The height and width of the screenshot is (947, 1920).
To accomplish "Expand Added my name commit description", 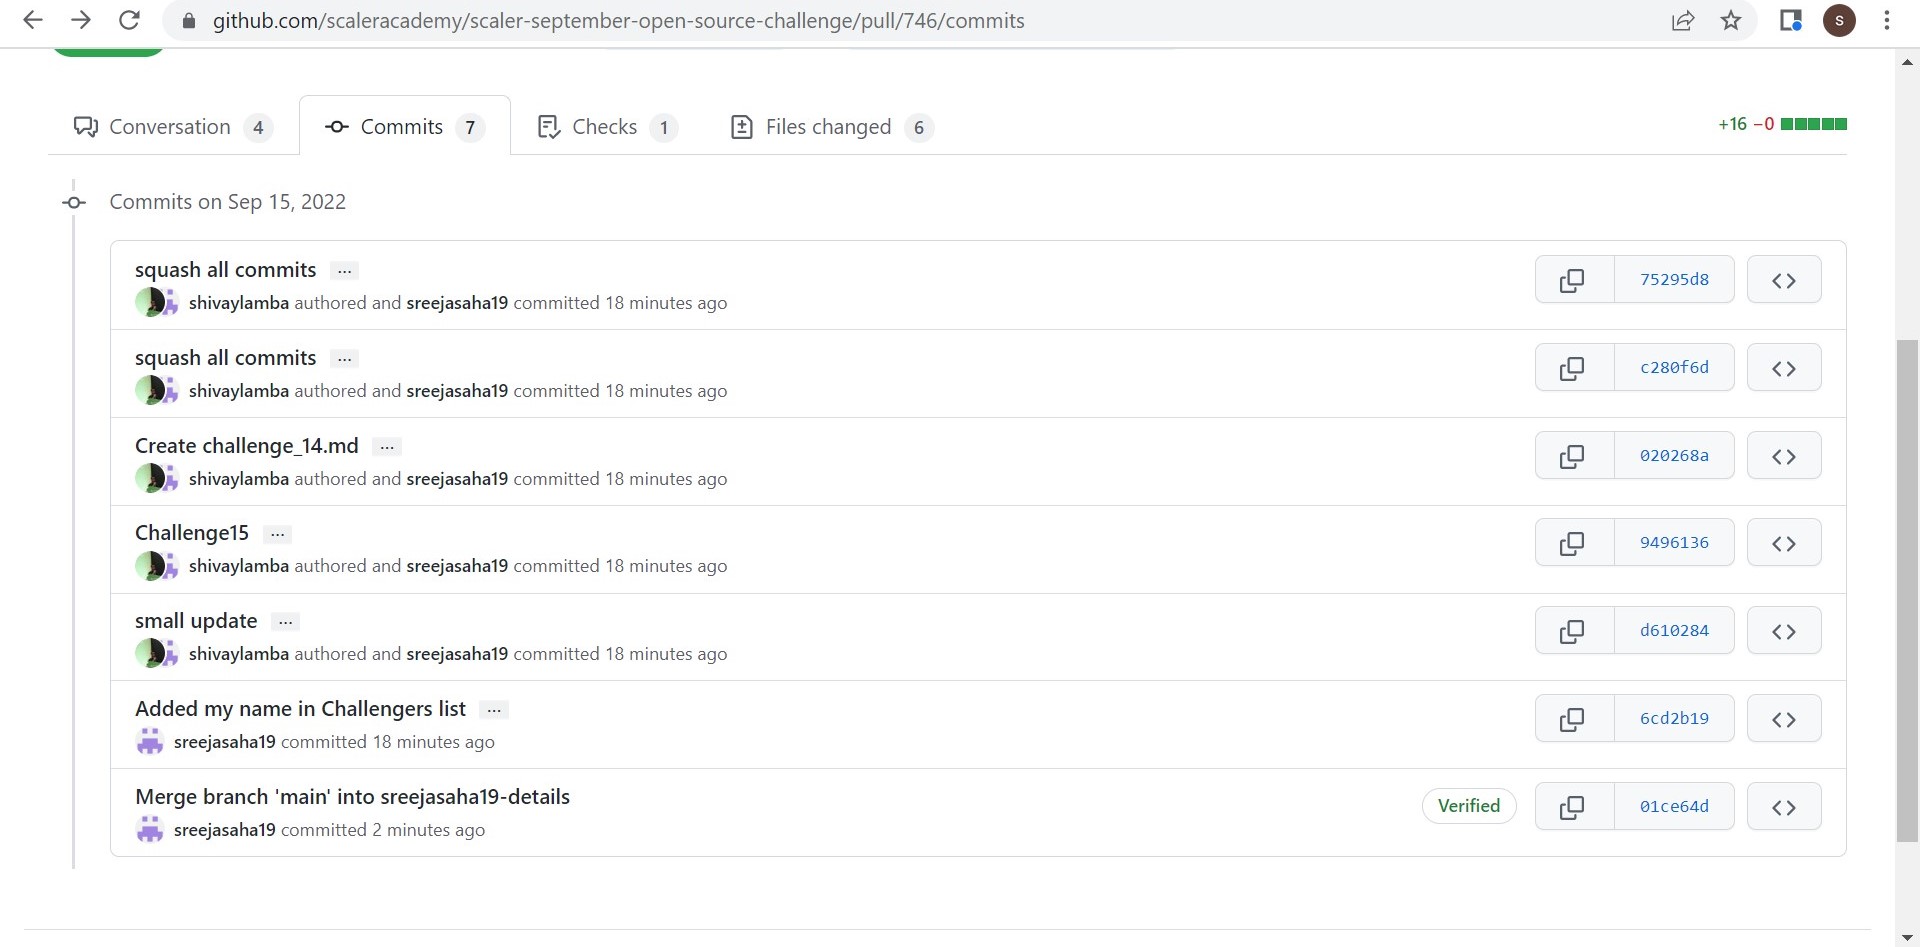I will (494, 710).
